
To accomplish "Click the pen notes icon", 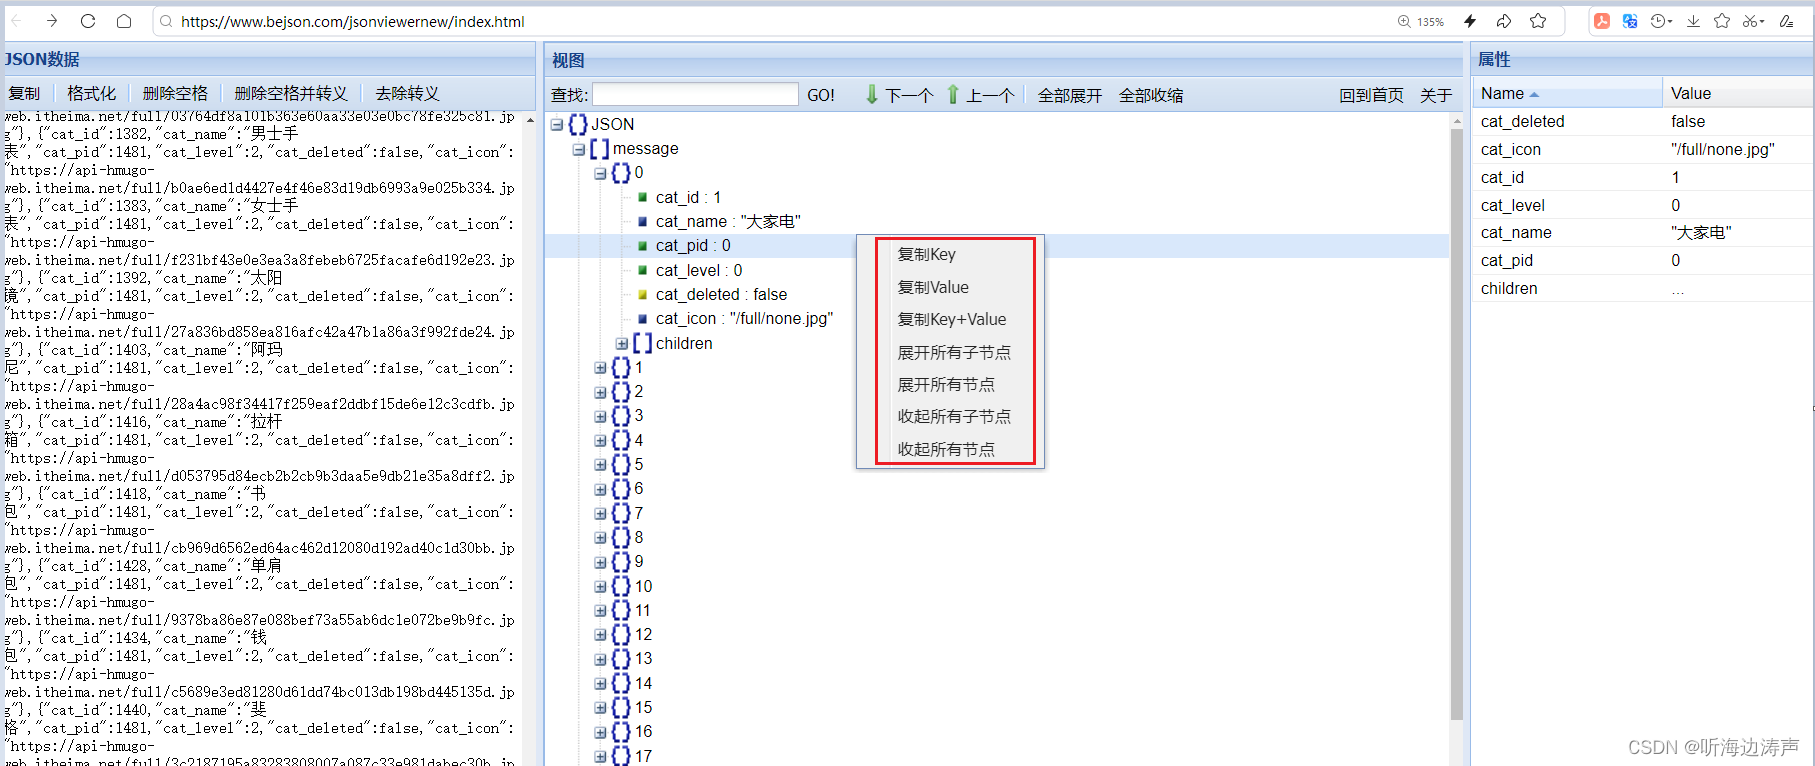I will (1786, 21).
